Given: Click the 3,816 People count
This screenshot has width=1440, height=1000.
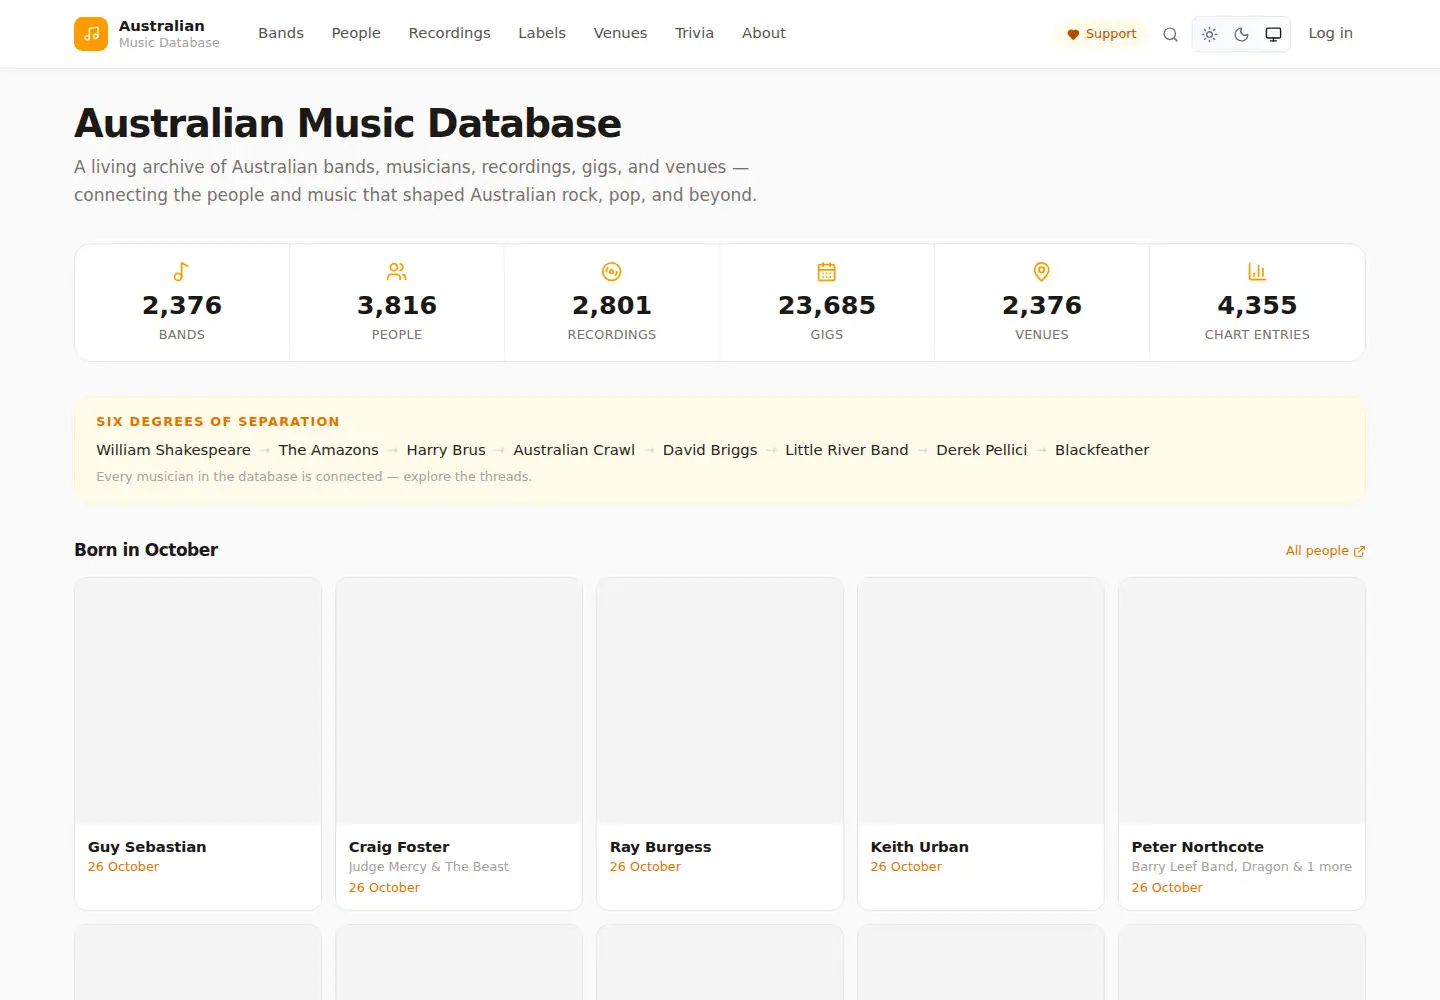Looking at the screenshot, I should [397, 305].
